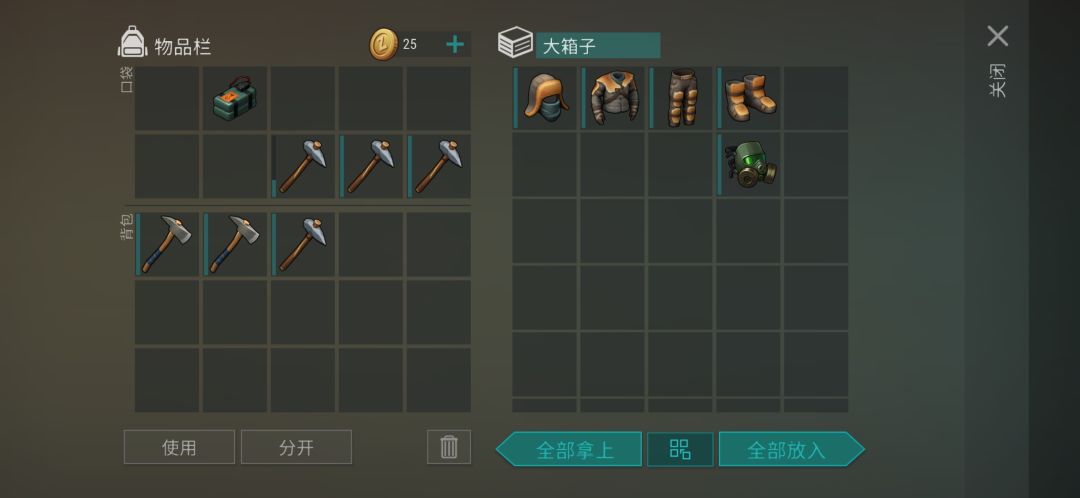
Task: Select the rightmost pickaxe in pocket row
Action: pos(439,167)
